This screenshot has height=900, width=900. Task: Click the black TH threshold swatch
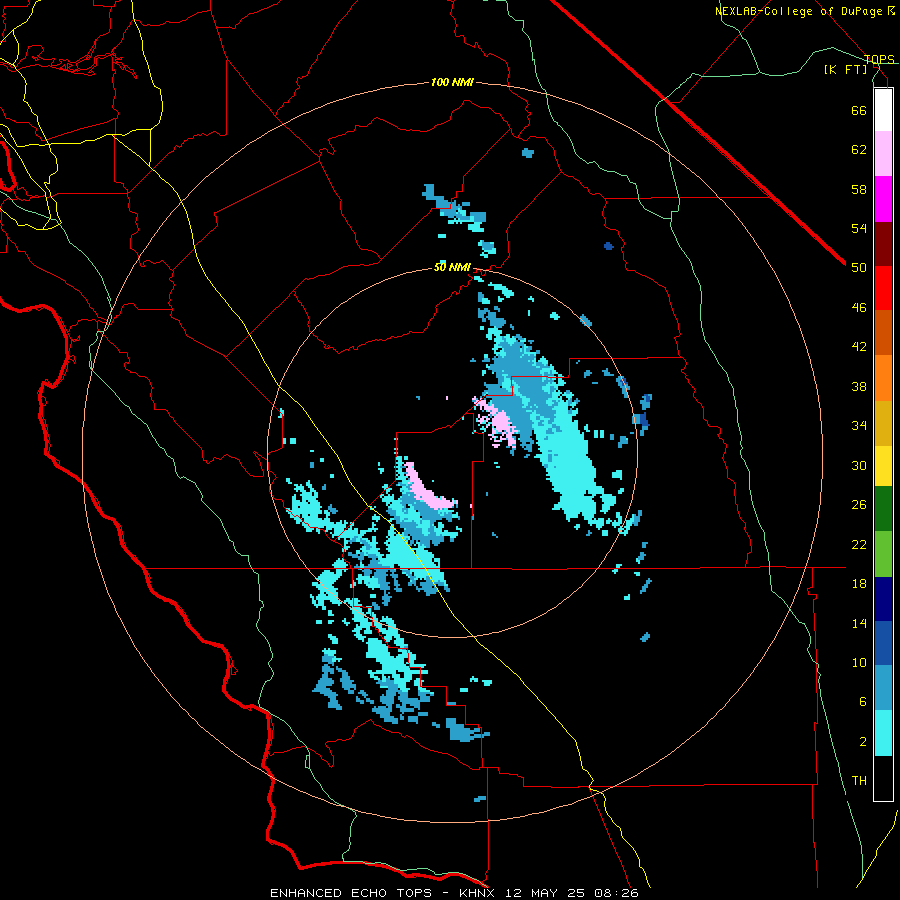click(x=883, y=778)
